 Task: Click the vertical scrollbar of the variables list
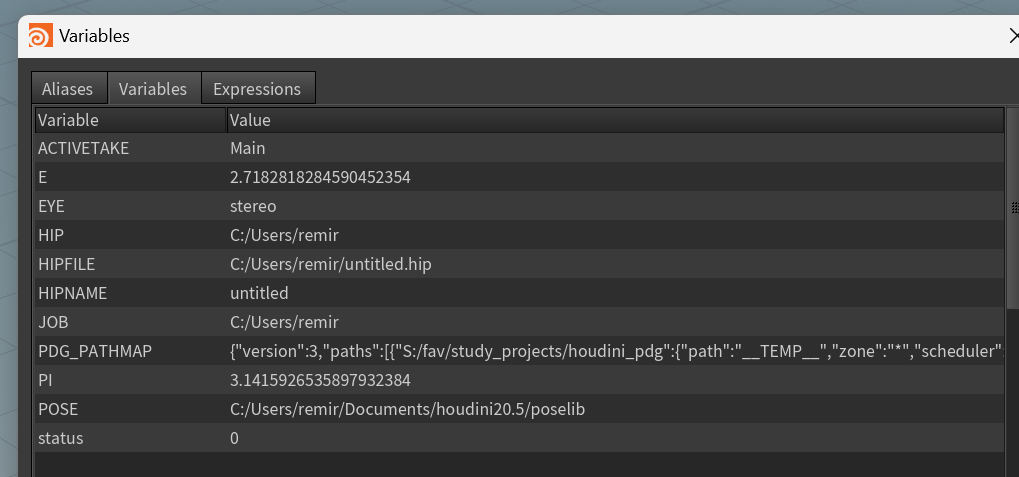pos(1013,208)
